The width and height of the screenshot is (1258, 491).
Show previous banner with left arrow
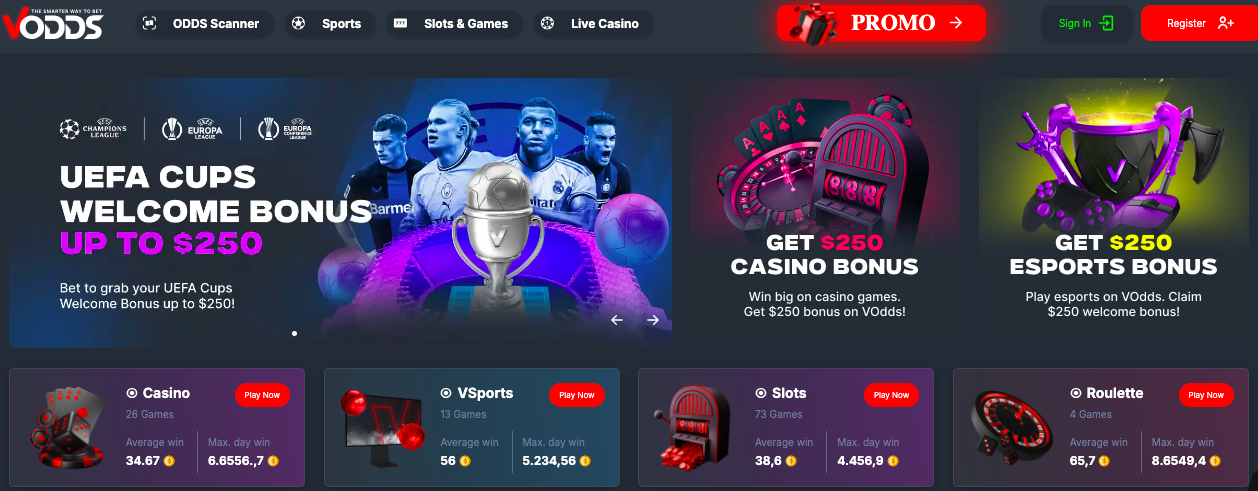pyautogui.click(x=617, y=320)
